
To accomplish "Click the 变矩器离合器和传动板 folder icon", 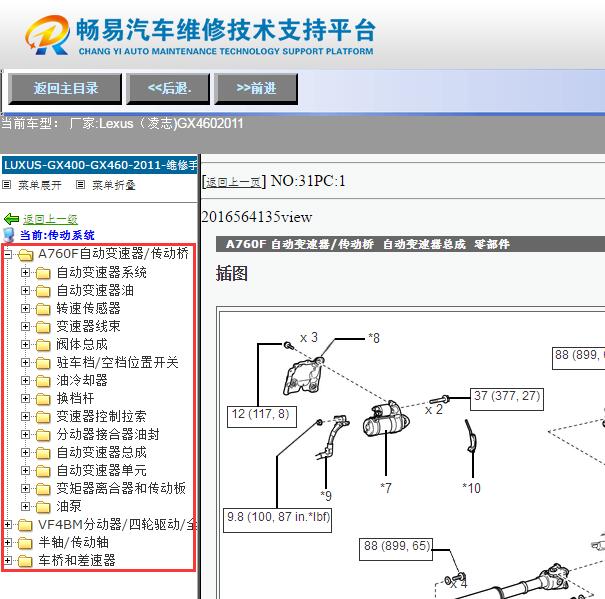I will coord(43,489).
